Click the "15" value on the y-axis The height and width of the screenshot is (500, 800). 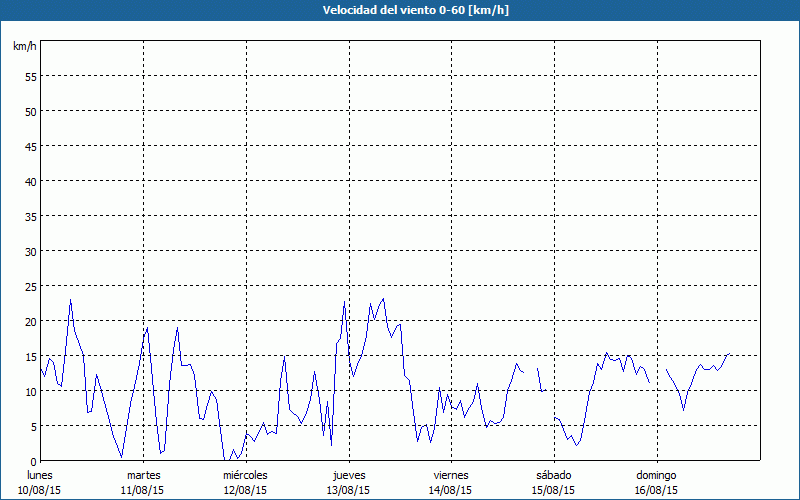[30, 356]
